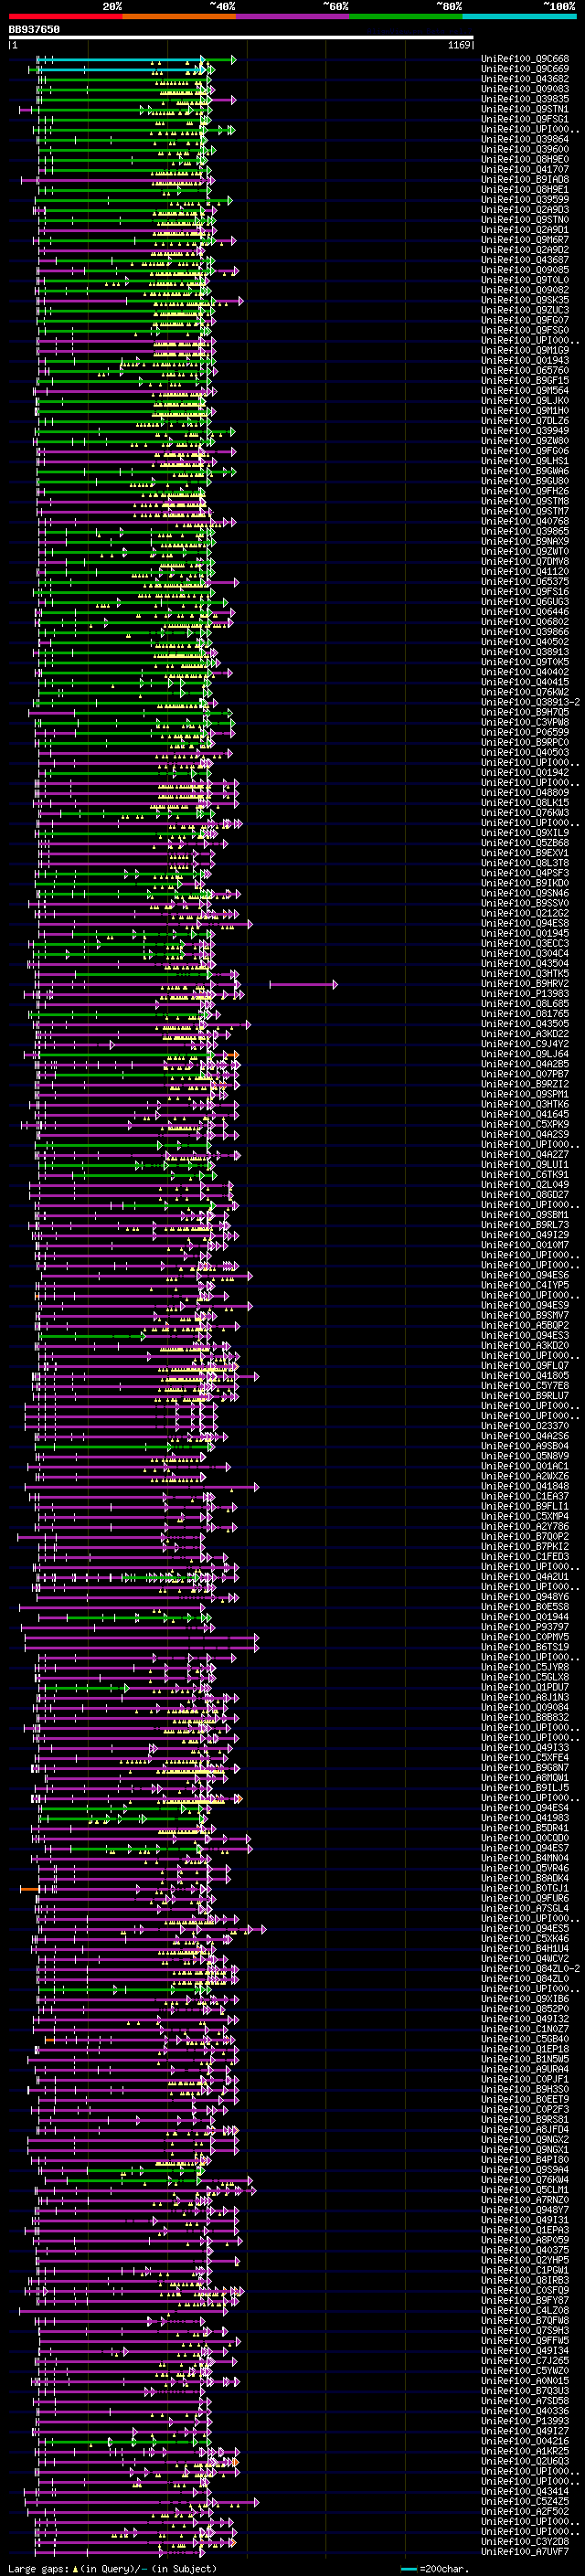The height and width of the screenshot is (2576, 585).
Task: Click the query ID BB937650
Action: [x=34, y=30]
